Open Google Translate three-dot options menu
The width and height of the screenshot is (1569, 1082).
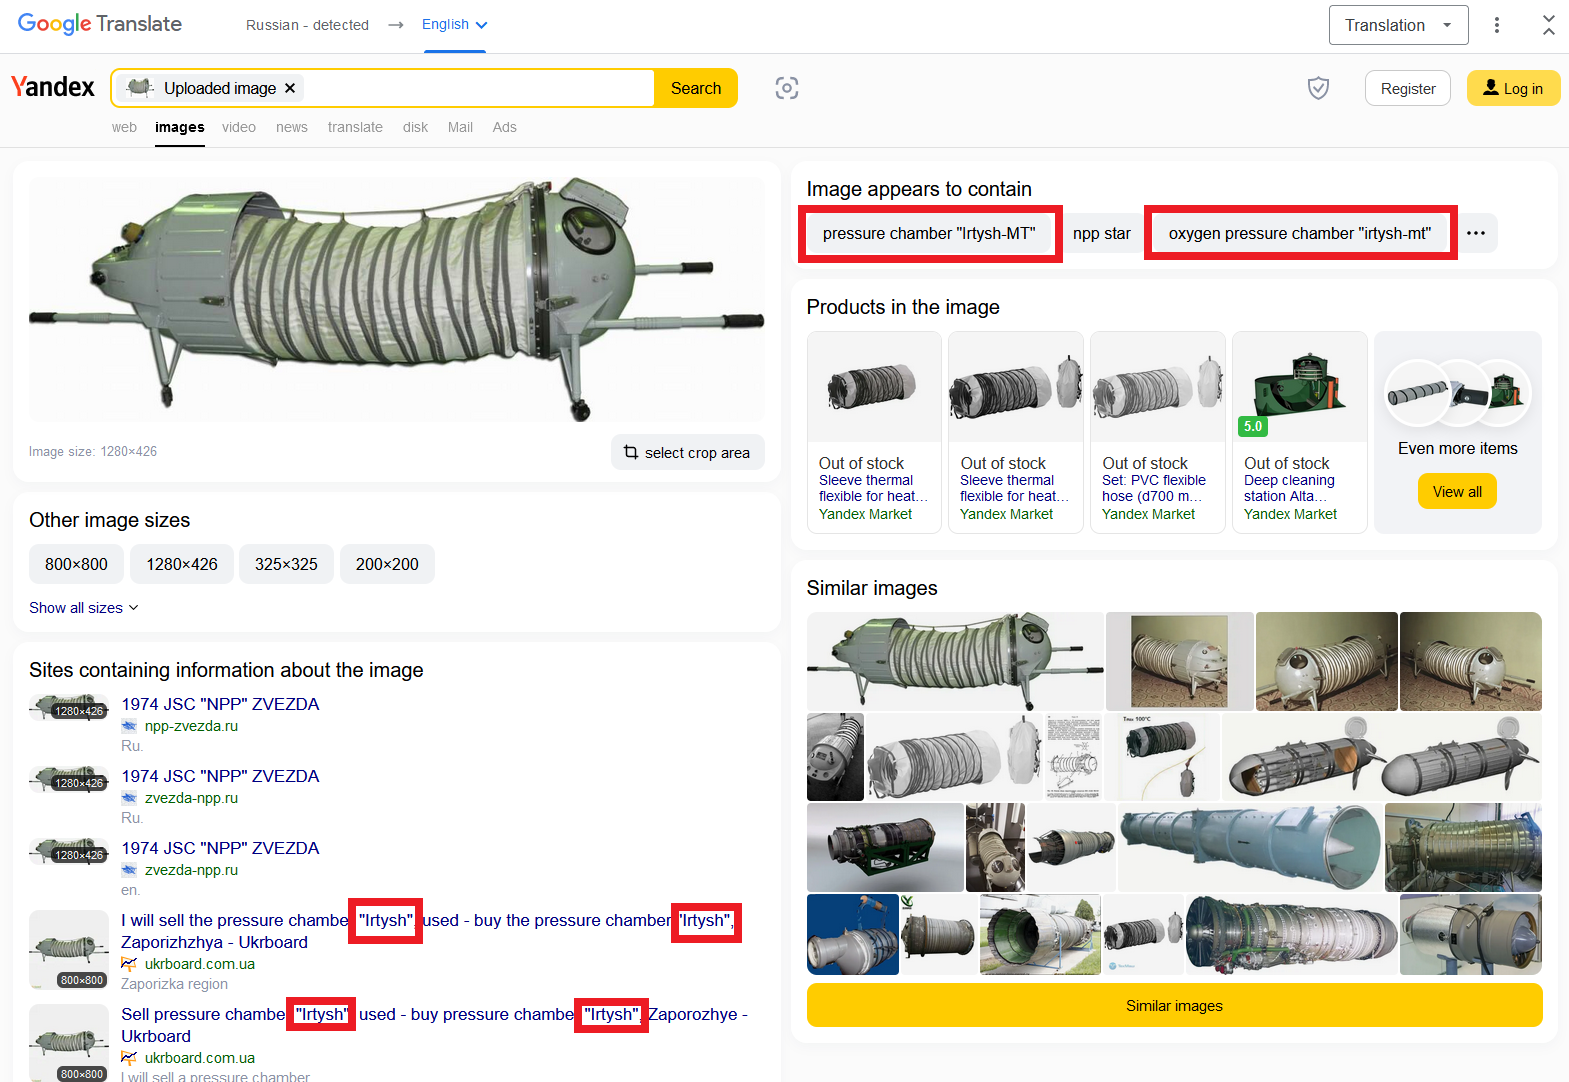1496,25
